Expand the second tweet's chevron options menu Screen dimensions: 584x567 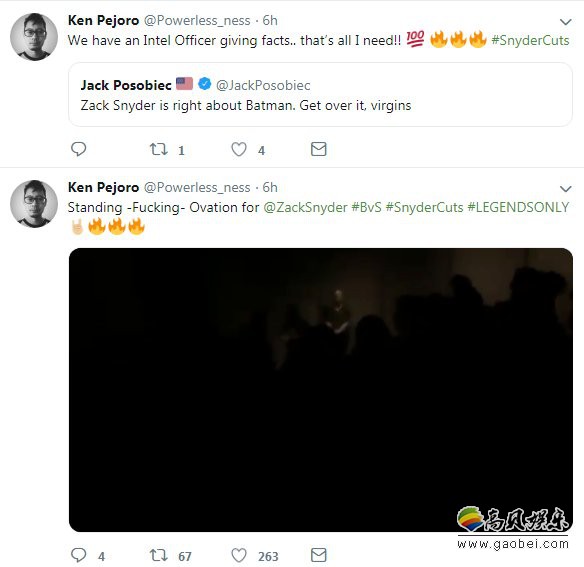(565, 189)
